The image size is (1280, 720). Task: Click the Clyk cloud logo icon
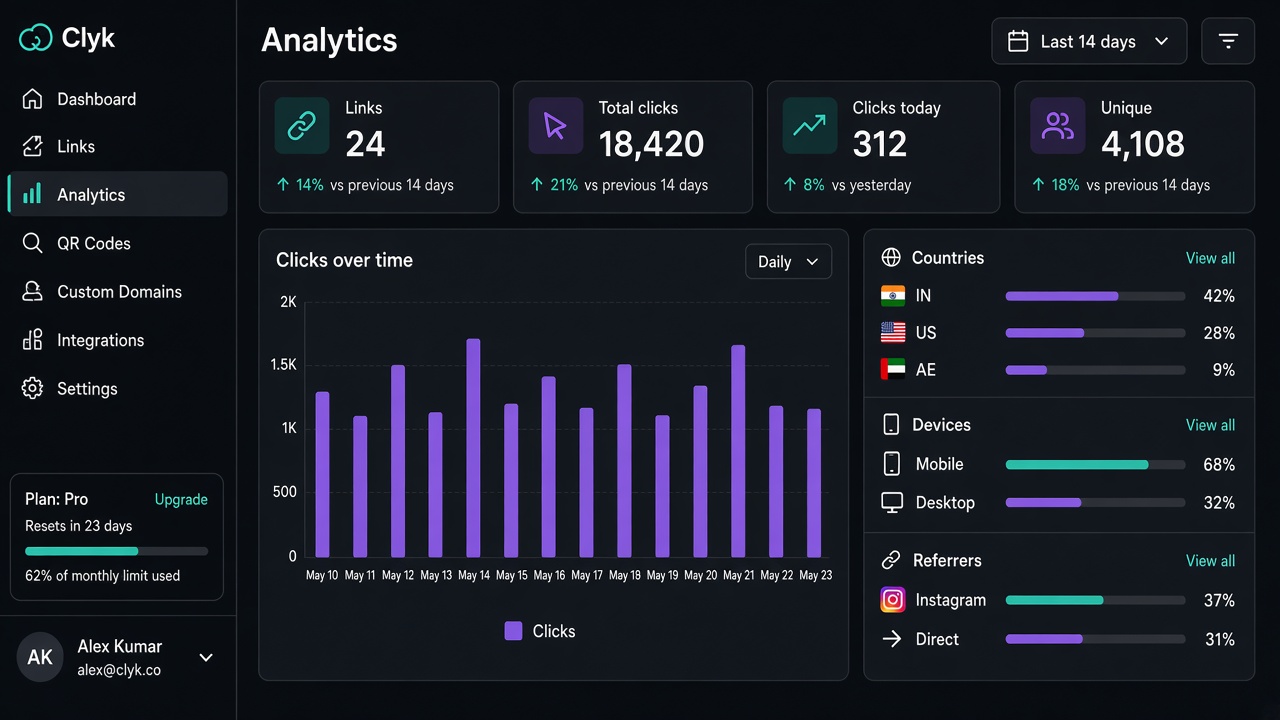35,38
